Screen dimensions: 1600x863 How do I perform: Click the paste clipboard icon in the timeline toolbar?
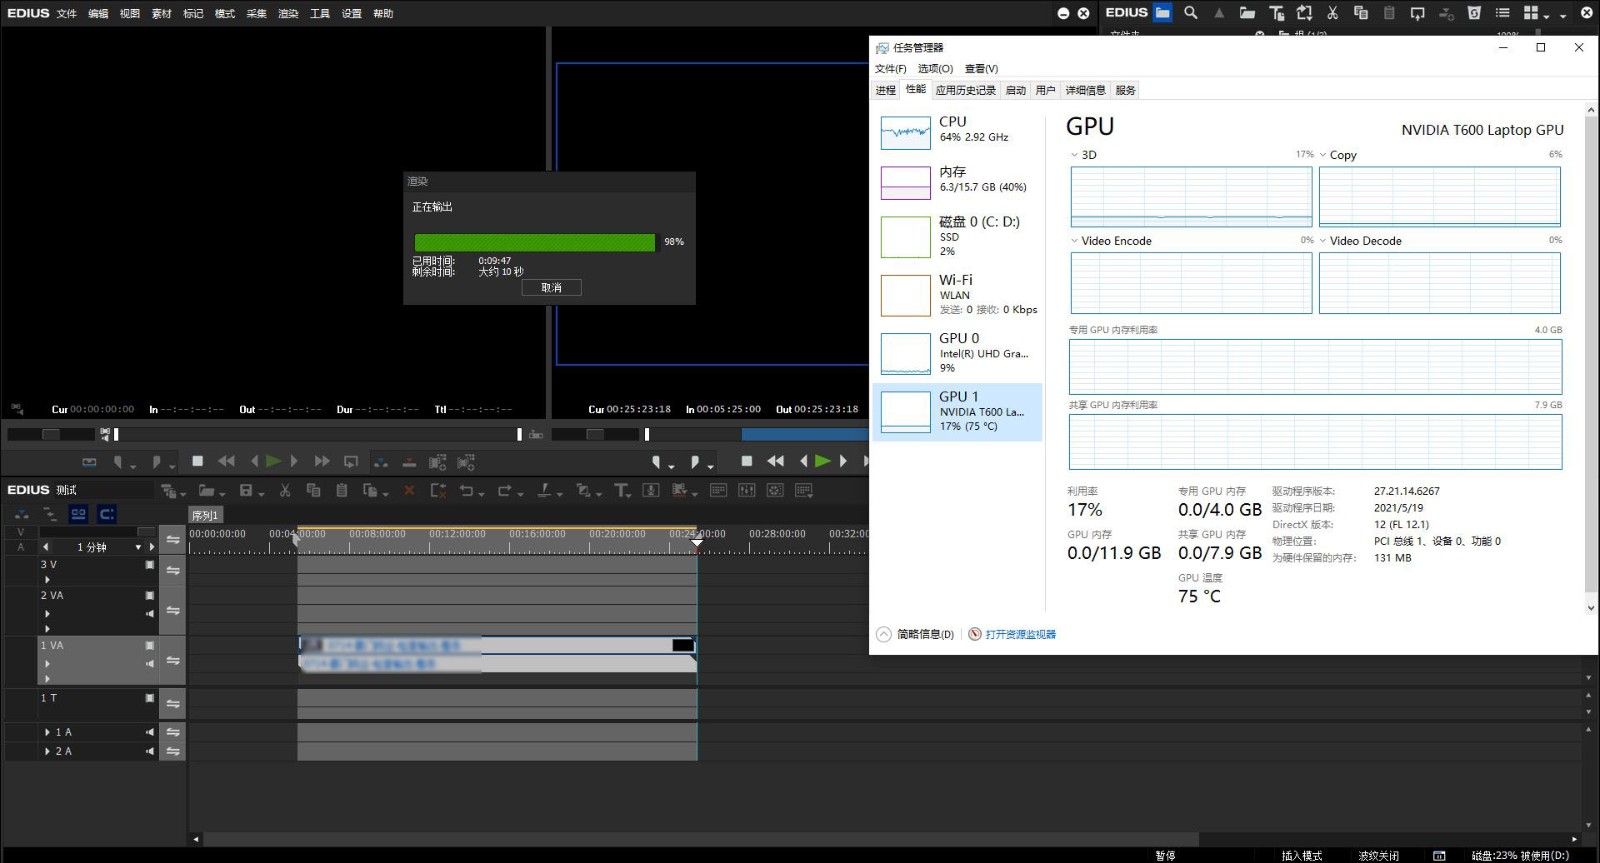(342, 490)
